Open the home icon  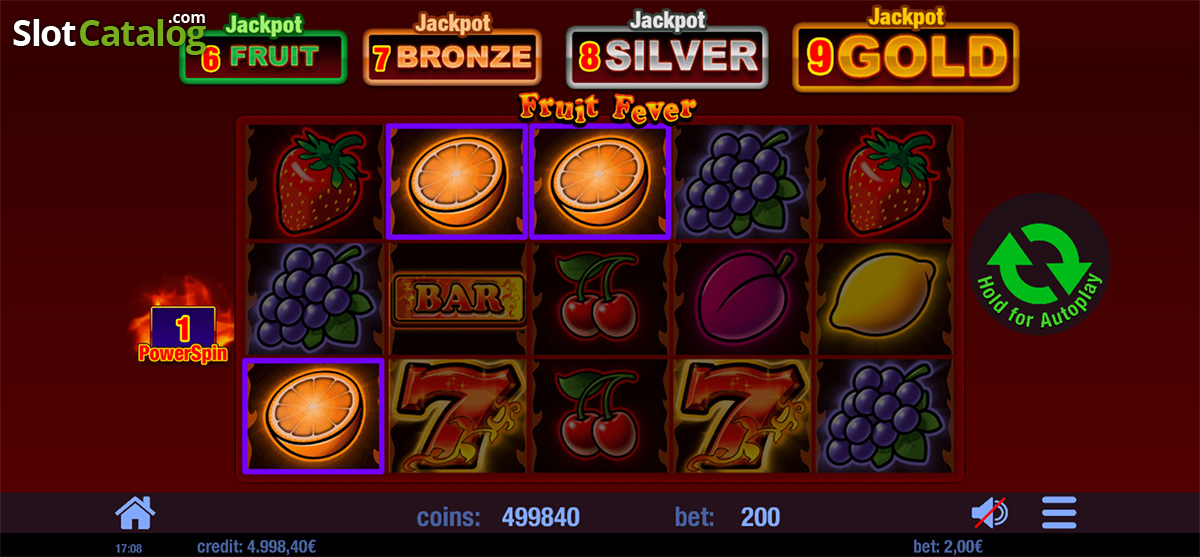click(135, 514)
